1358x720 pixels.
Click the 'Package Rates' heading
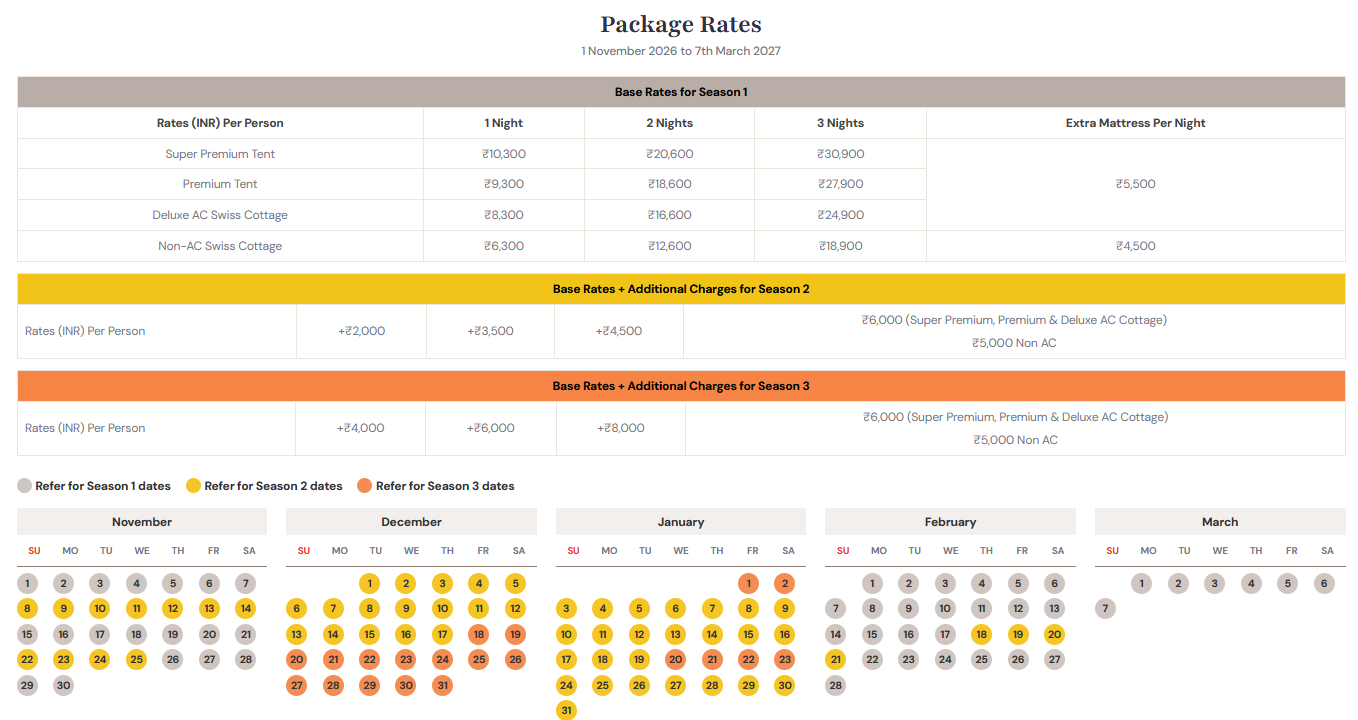[x=681, y=24]
